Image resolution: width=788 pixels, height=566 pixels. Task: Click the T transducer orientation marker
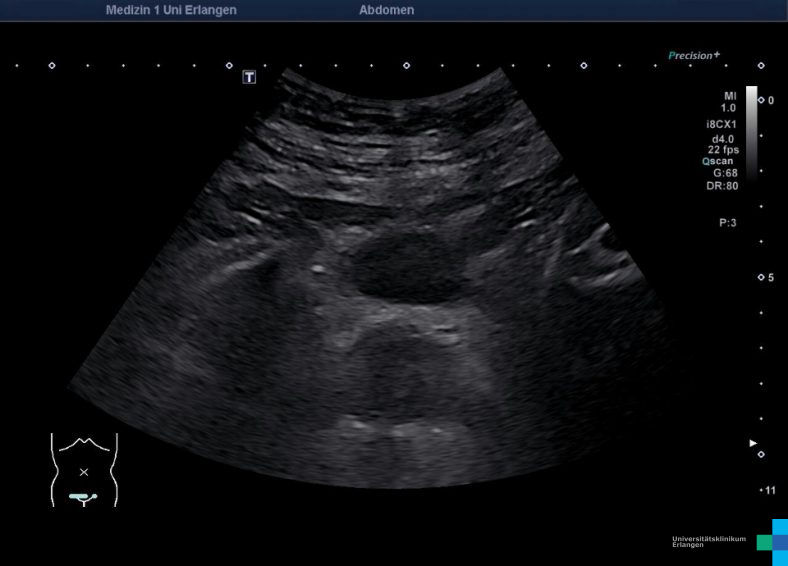click(249, 77)
